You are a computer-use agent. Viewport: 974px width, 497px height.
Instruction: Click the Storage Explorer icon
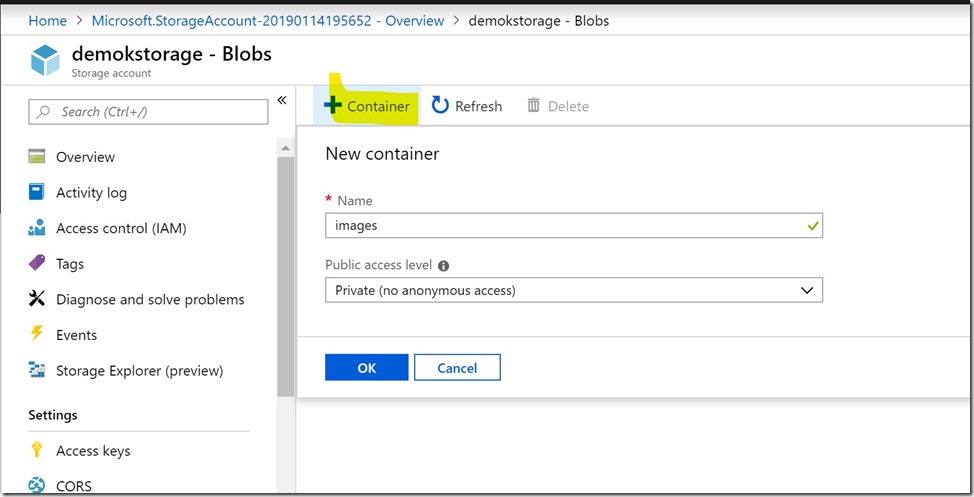(37, 370)
